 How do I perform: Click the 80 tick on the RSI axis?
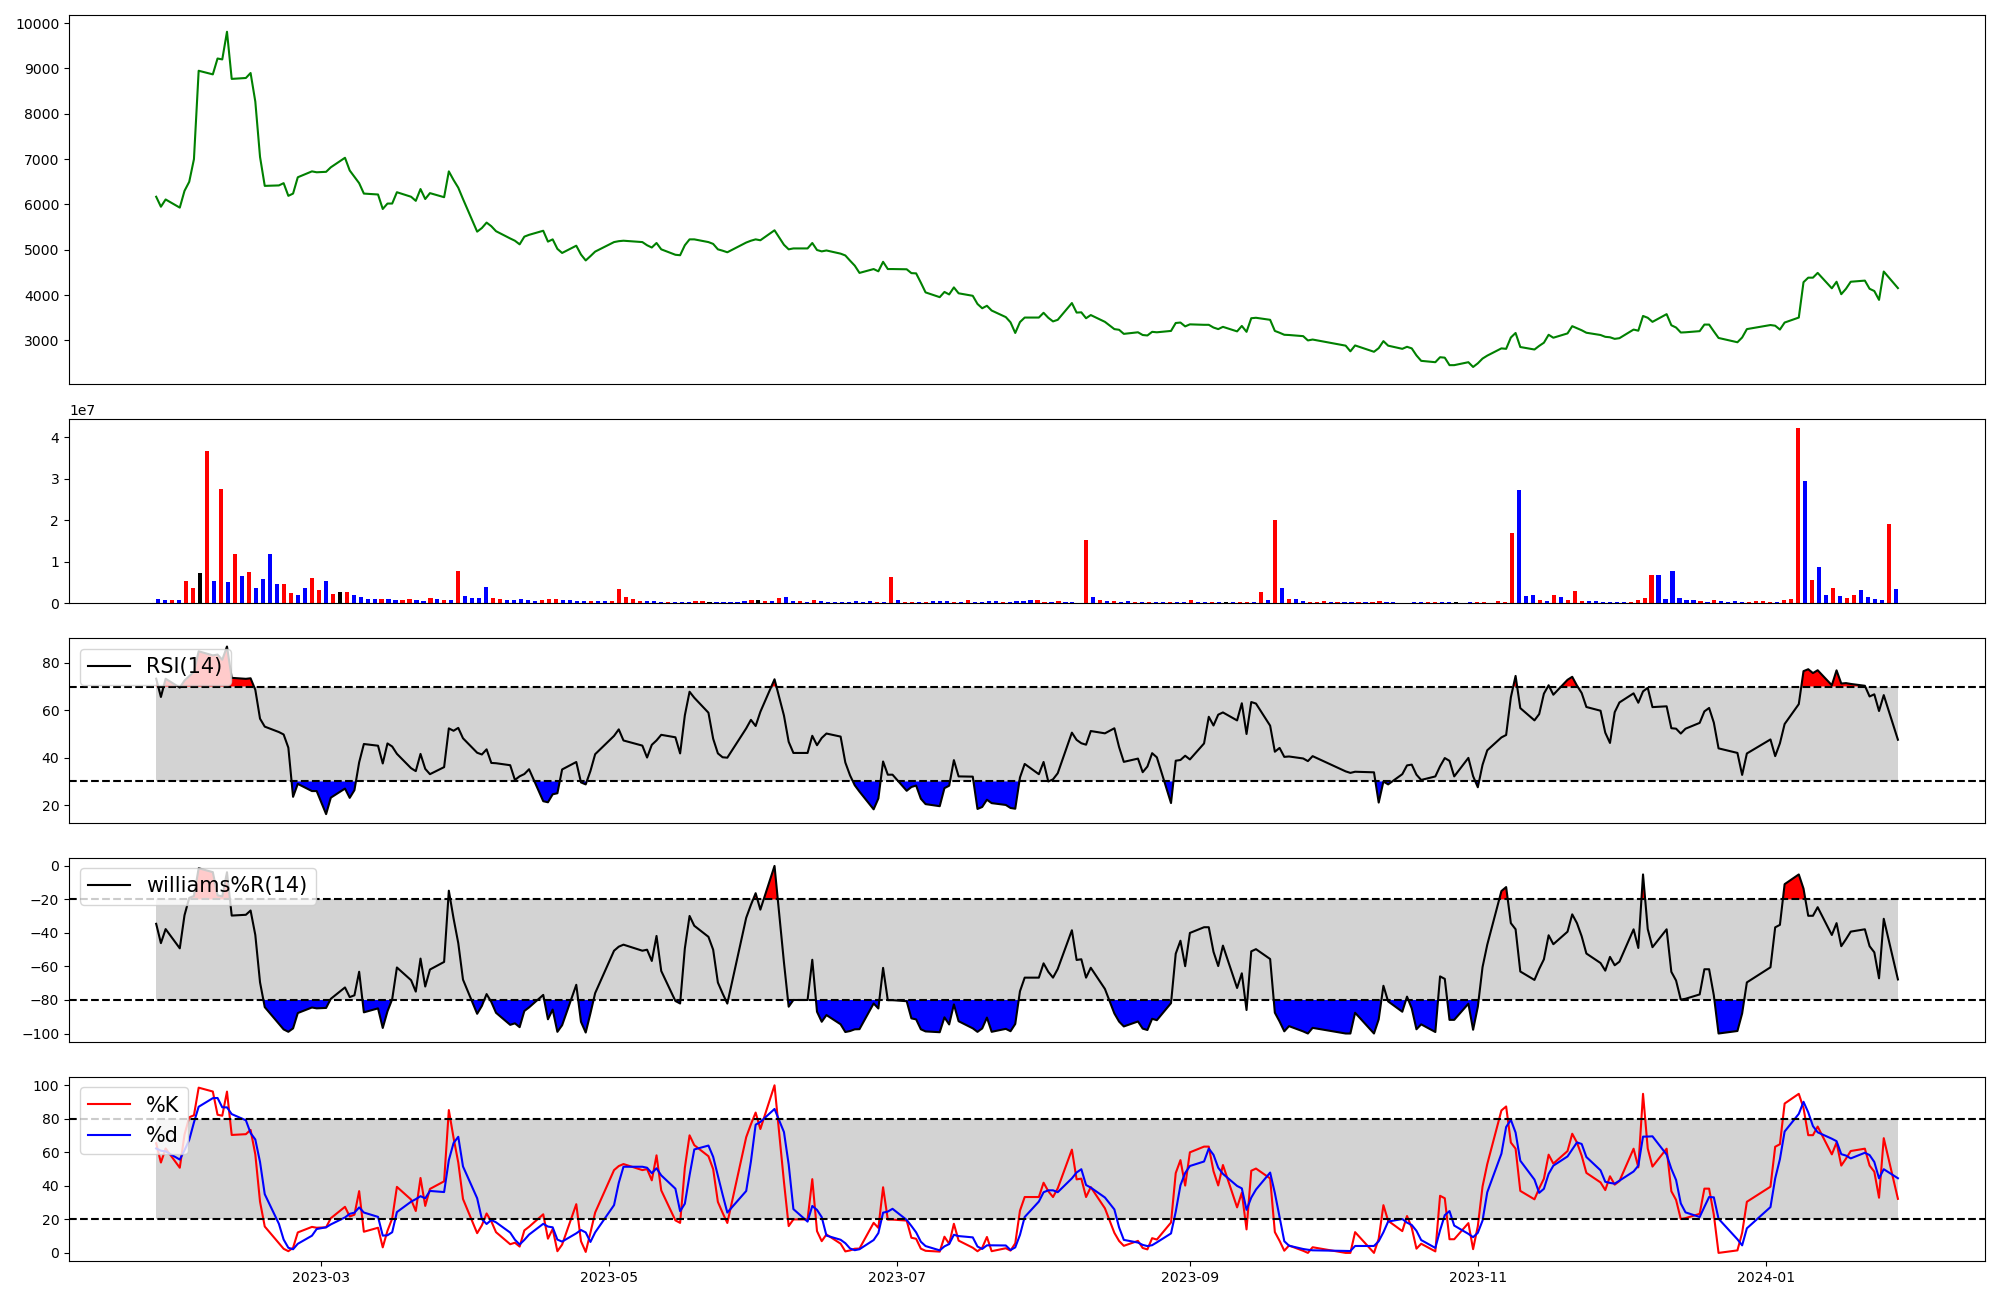tap(50, 664)
